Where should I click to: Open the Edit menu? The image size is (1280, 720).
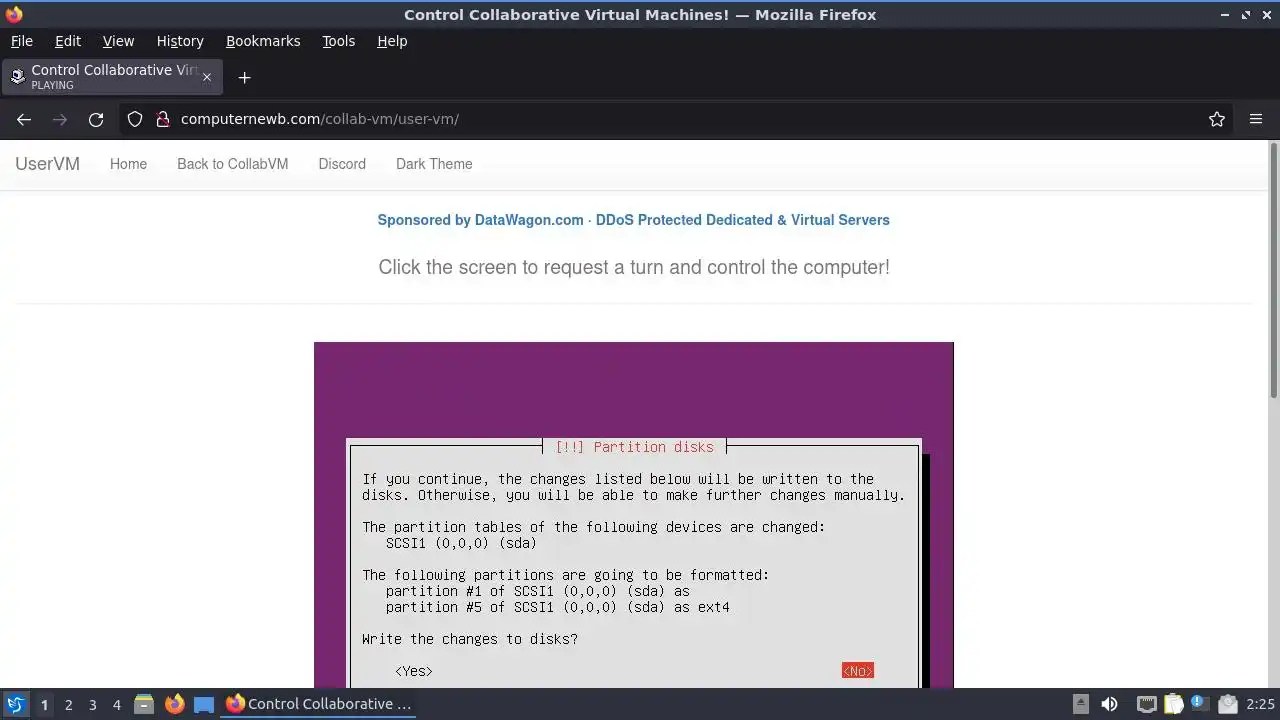coord(68,41)
